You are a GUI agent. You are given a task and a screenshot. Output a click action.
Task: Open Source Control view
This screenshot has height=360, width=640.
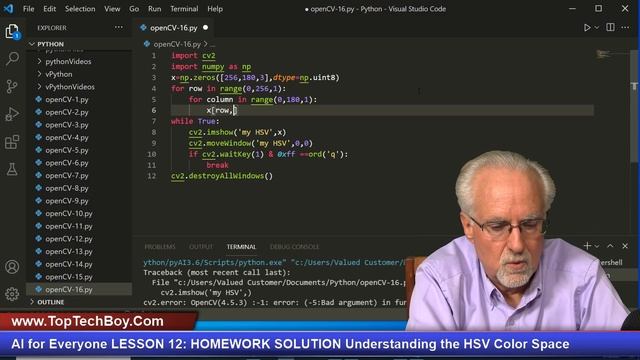(x=12, y=86)
